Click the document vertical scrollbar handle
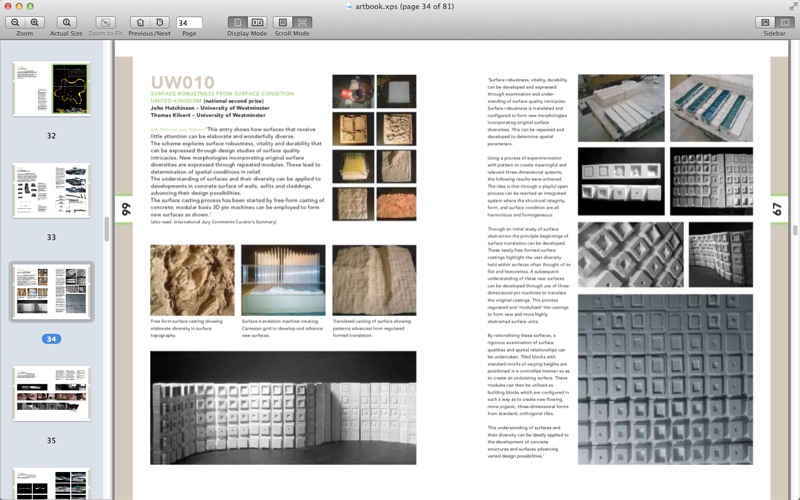The height and width of the screenshot is (500, 800). pos(795,230)
